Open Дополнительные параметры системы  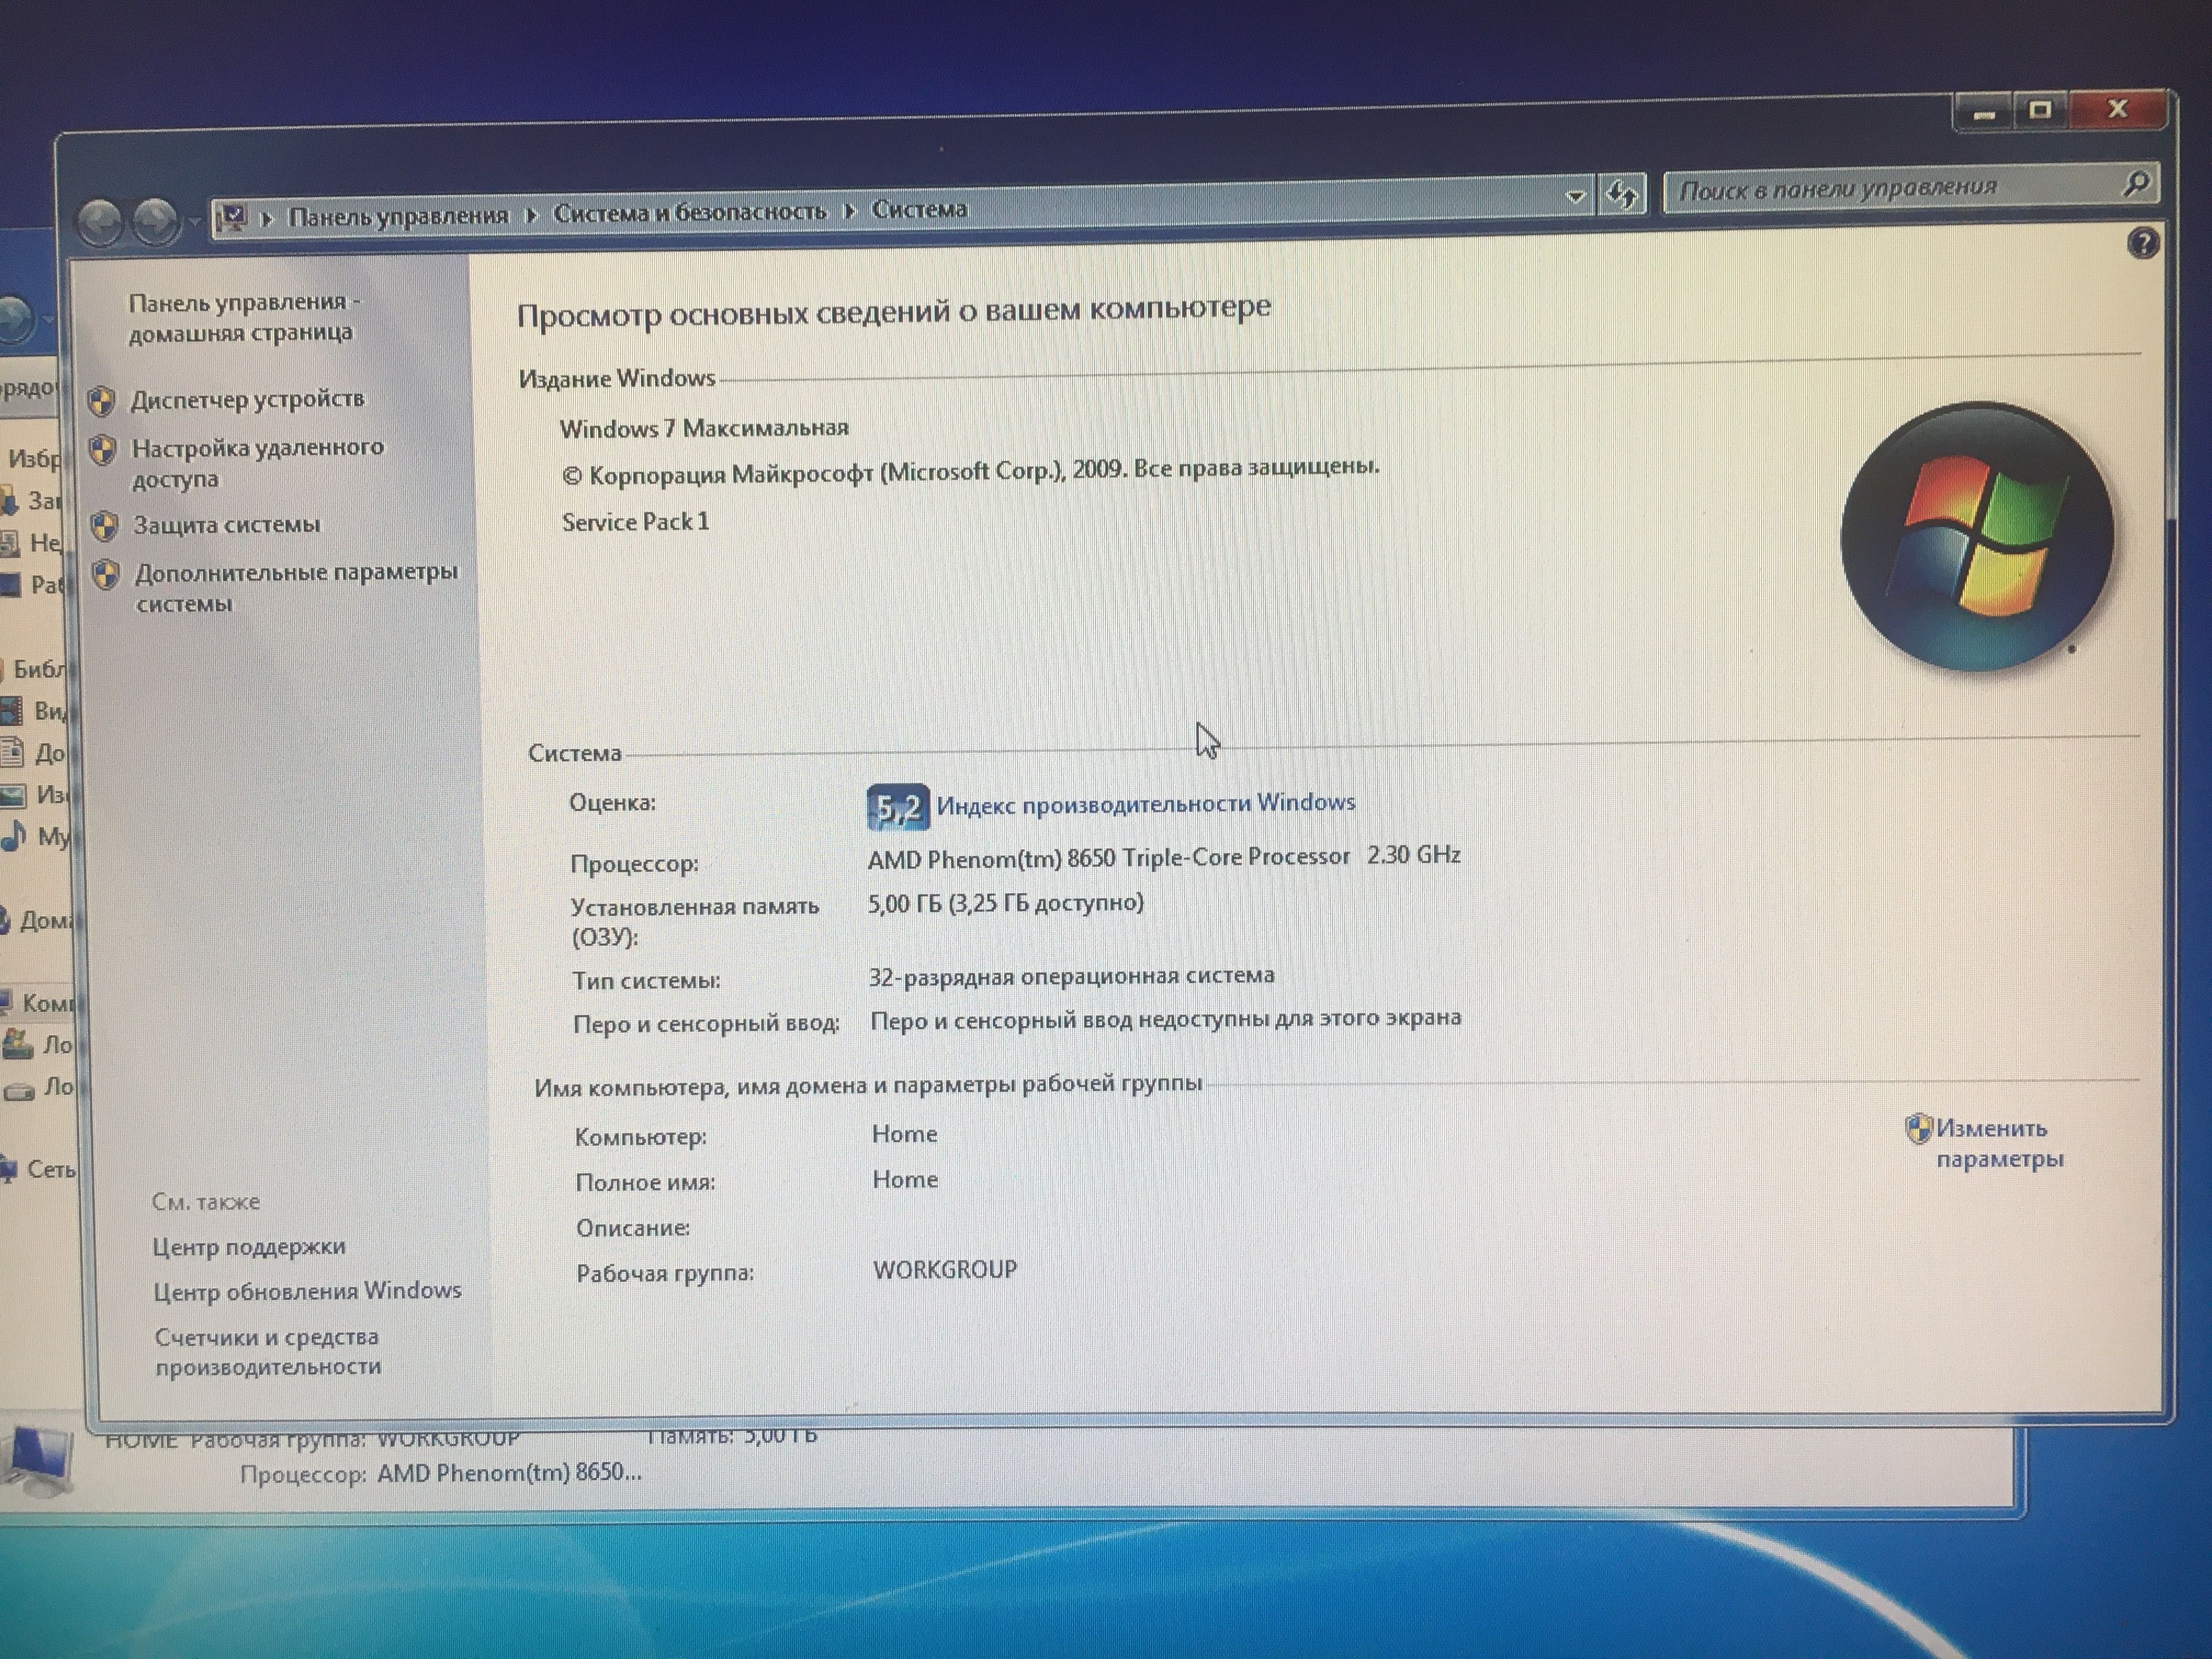tap(296, 587)
